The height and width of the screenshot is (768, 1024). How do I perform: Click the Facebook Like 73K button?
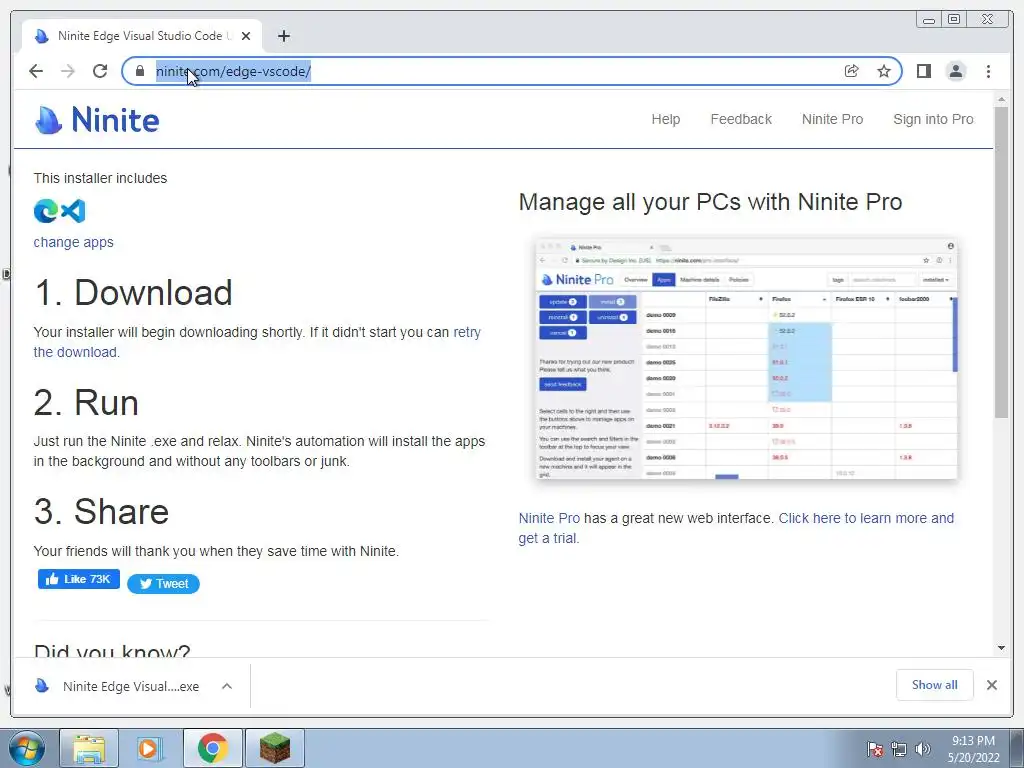(x=79, y=579)
